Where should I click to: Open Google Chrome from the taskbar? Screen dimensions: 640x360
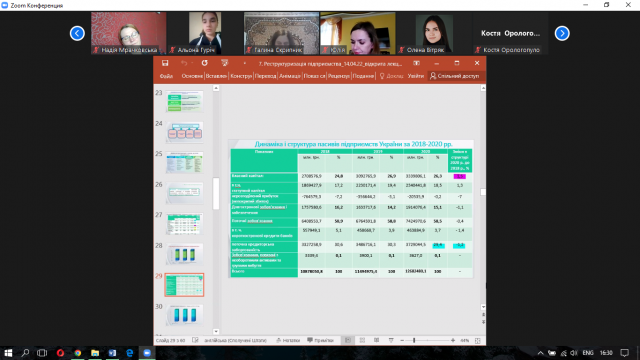tap(78, 353)
